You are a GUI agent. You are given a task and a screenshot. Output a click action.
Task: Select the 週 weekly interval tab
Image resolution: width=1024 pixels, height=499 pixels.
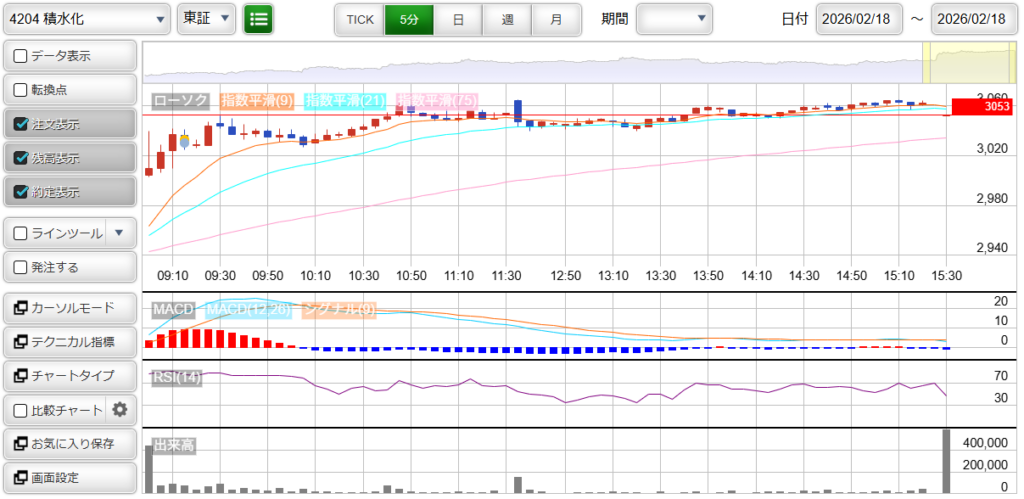click(507, 19)
